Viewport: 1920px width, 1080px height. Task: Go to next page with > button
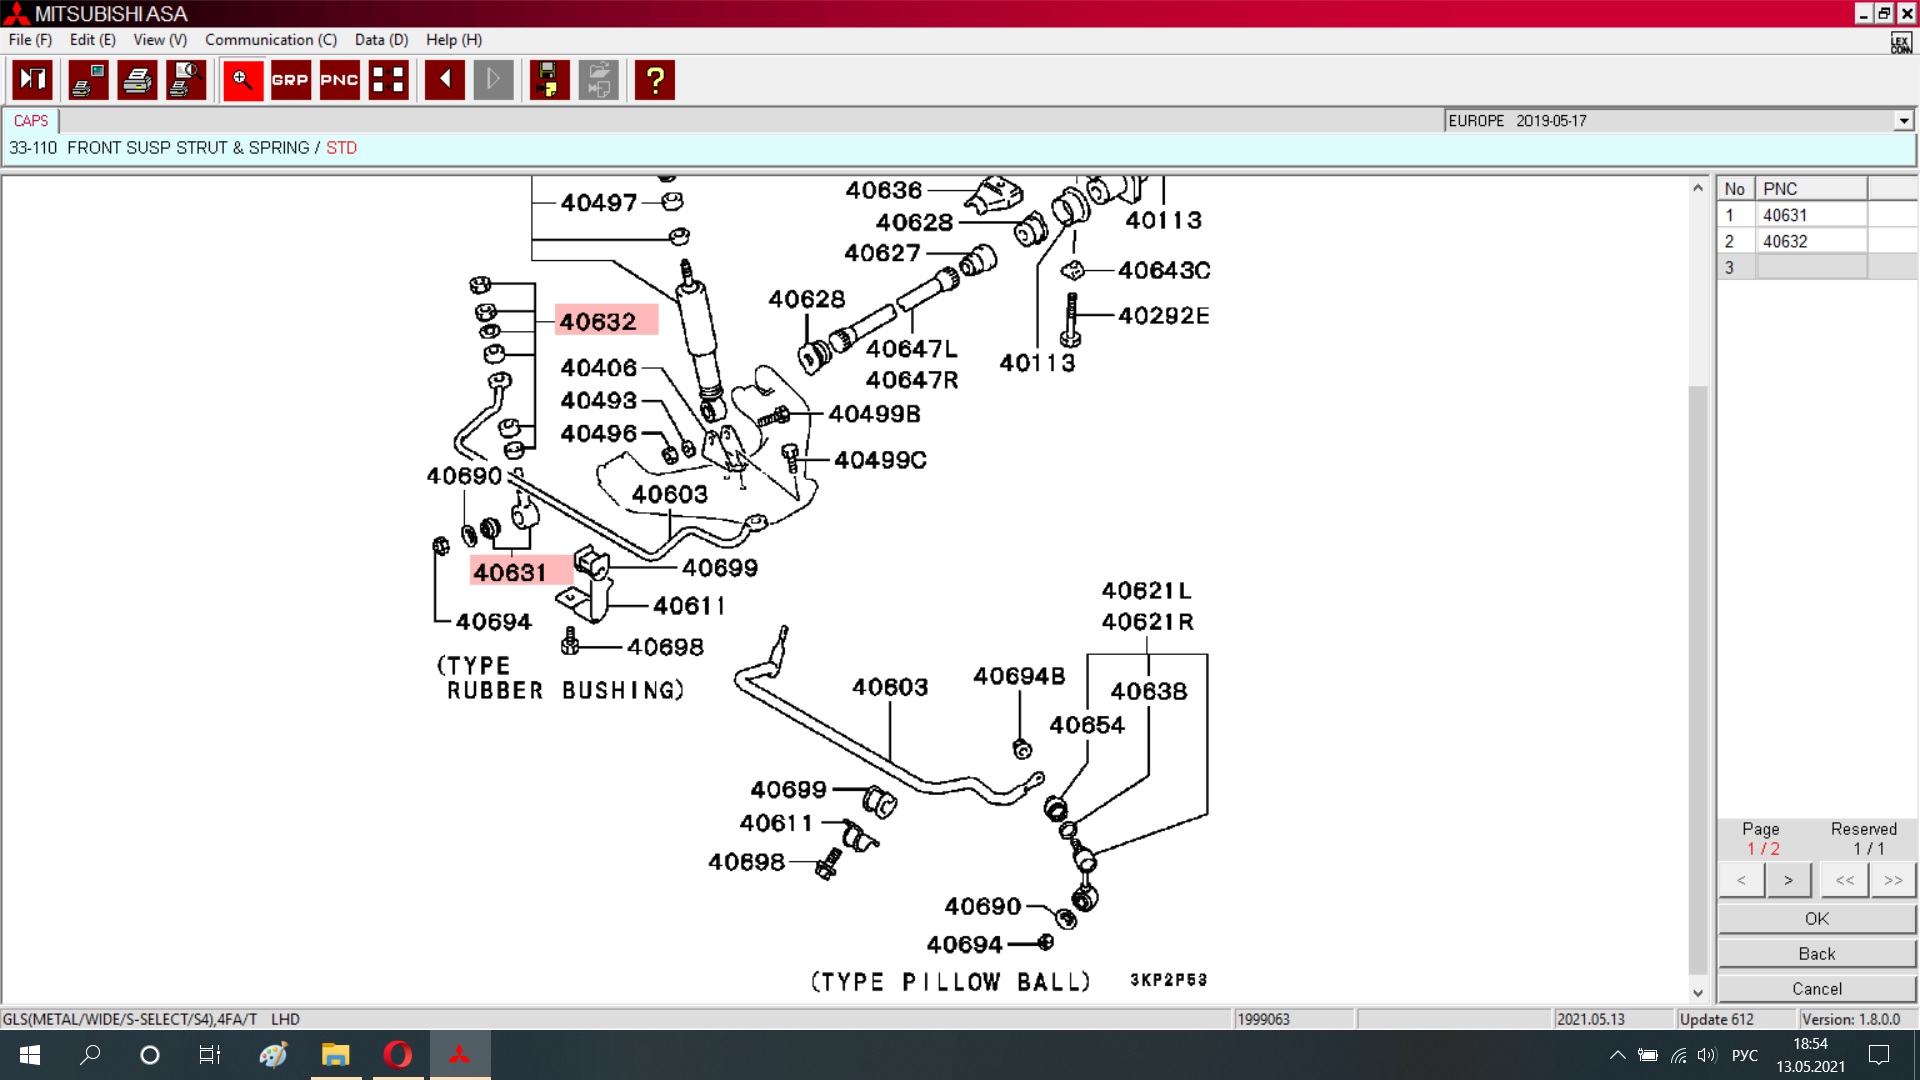[1788, 880]
